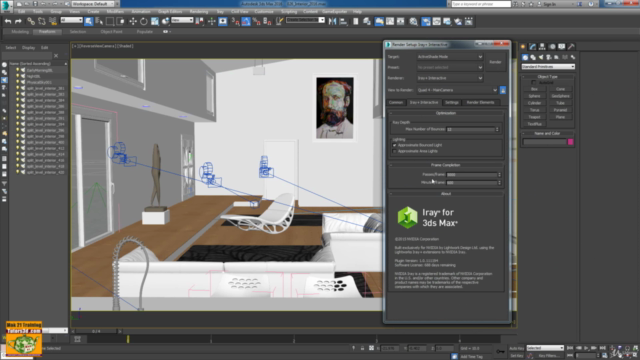Enable the AutoGrid checkbox
Image resolution: width=640 pixels, height=360 pixels.
pos(534,82)
